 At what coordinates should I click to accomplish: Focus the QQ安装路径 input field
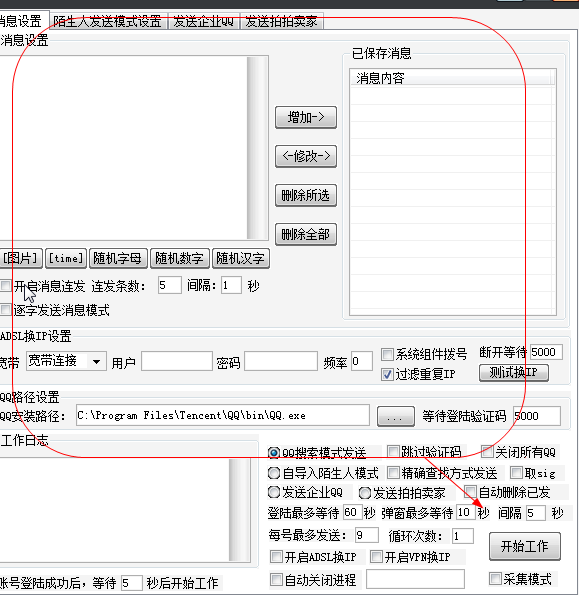pyautogui.click(x=223, y=416)
